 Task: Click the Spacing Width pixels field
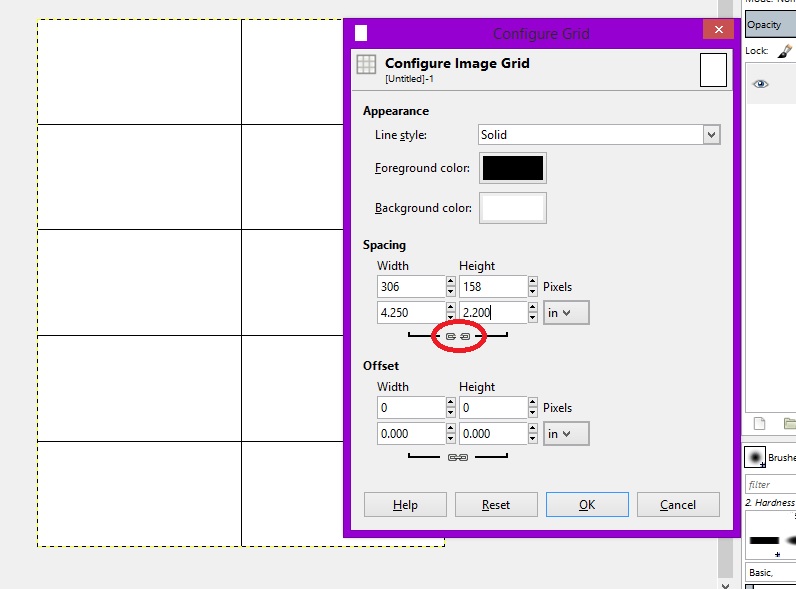pos(411,286)
